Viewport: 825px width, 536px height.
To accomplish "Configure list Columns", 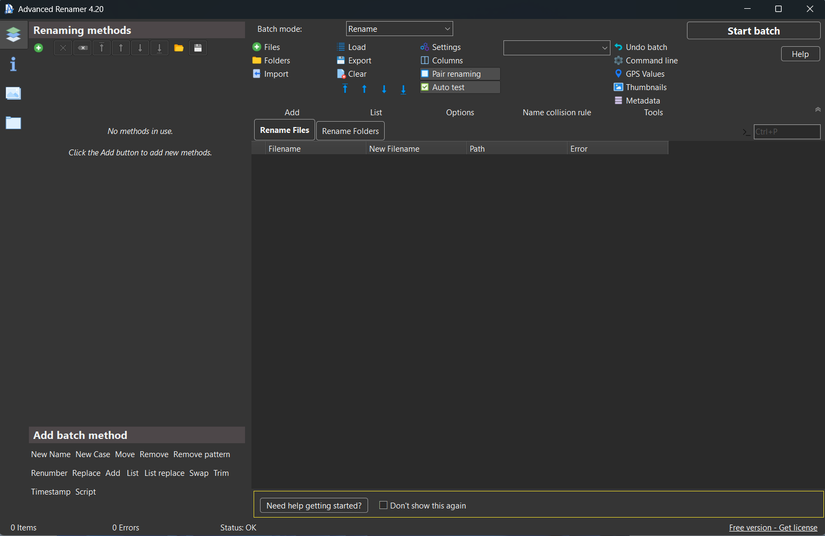I will (442, 60).
